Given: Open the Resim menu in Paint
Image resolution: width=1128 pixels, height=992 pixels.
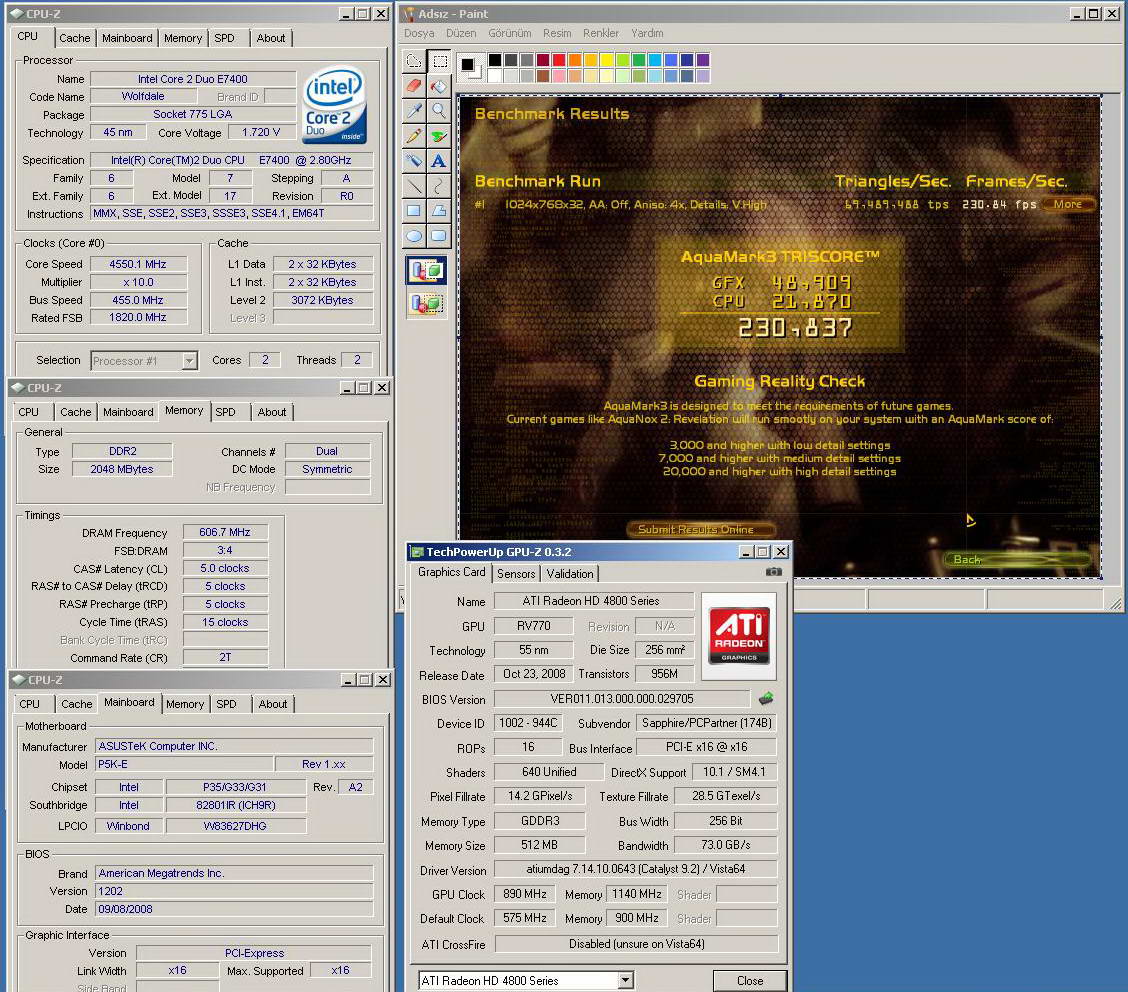Looking at the screenshot, I should 557,33.
